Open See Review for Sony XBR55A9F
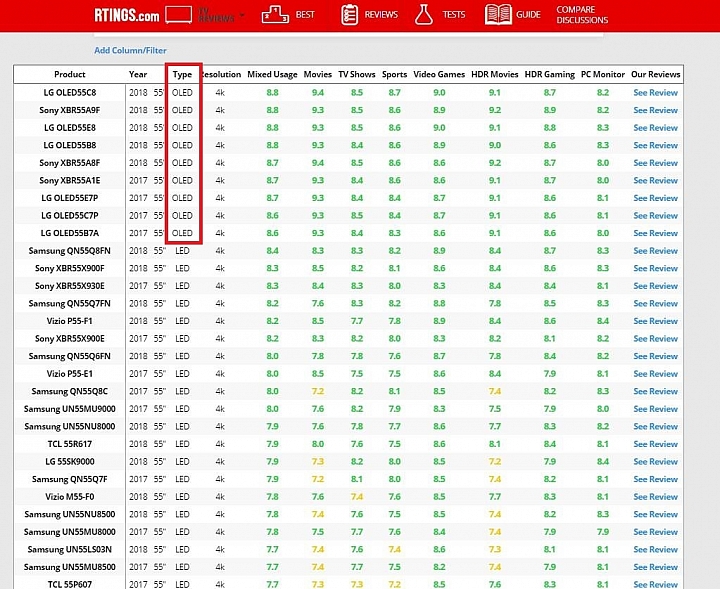 point(656,110)
